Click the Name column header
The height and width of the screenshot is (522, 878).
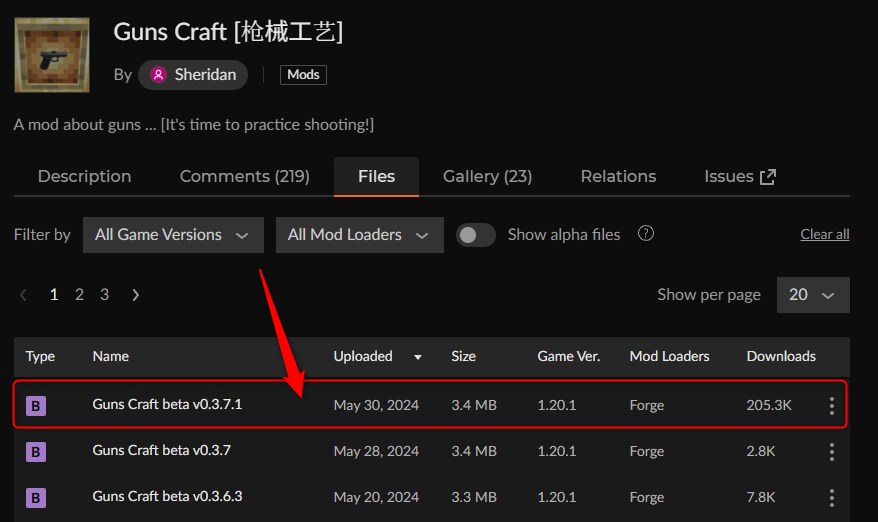(111, 356)
